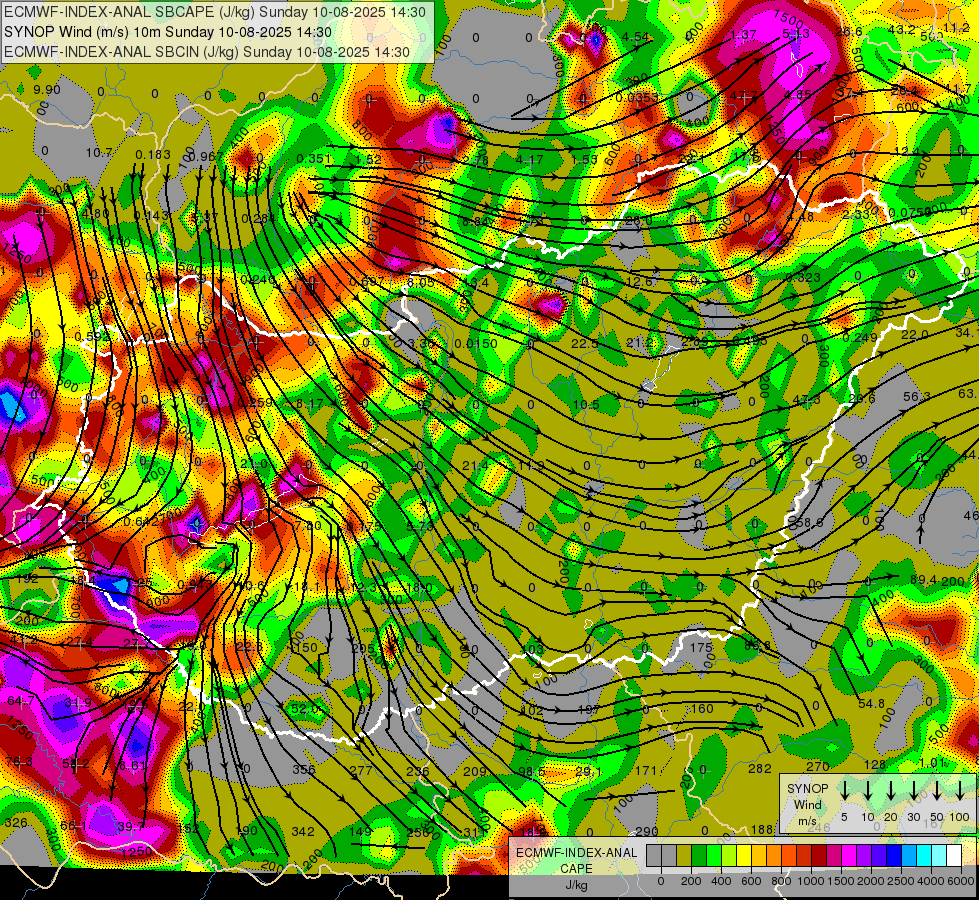Screen dimensions: 979x900
Task: Pick the magenta swatch in the CAPE scale
Action: (850, 855)
